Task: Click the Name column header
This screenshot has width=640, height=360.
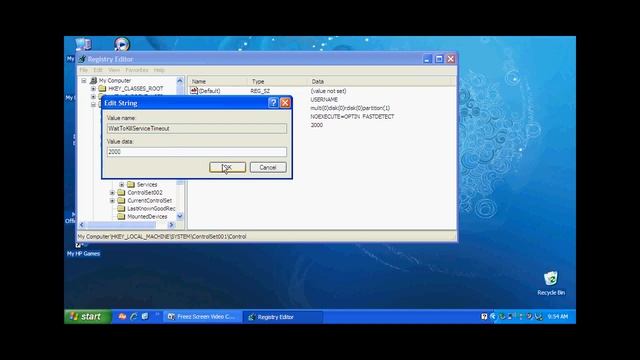Action: (x=217, y=82)
